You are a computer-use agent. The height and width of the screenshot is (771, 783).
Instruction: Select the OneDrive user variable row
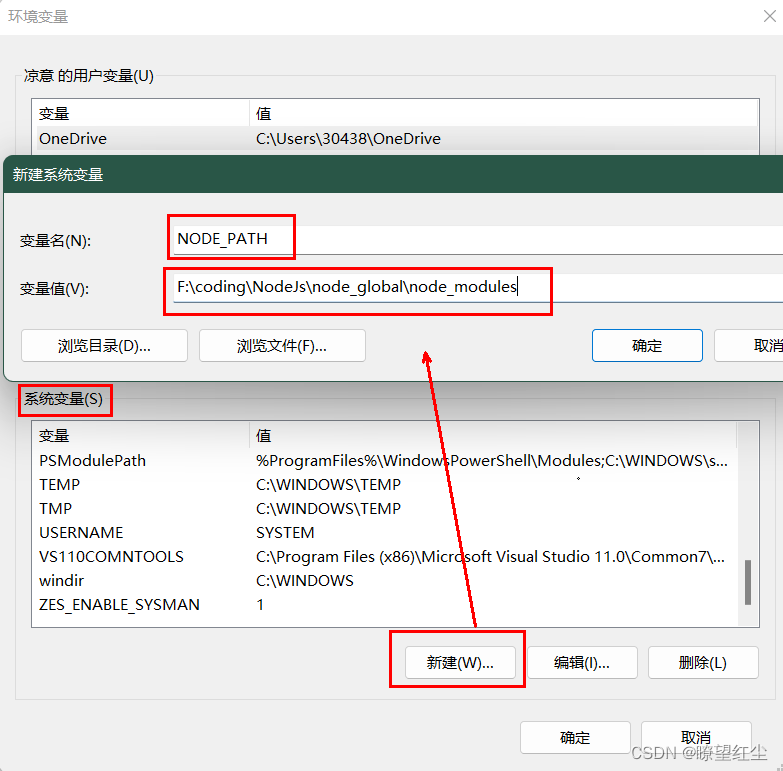397,138
